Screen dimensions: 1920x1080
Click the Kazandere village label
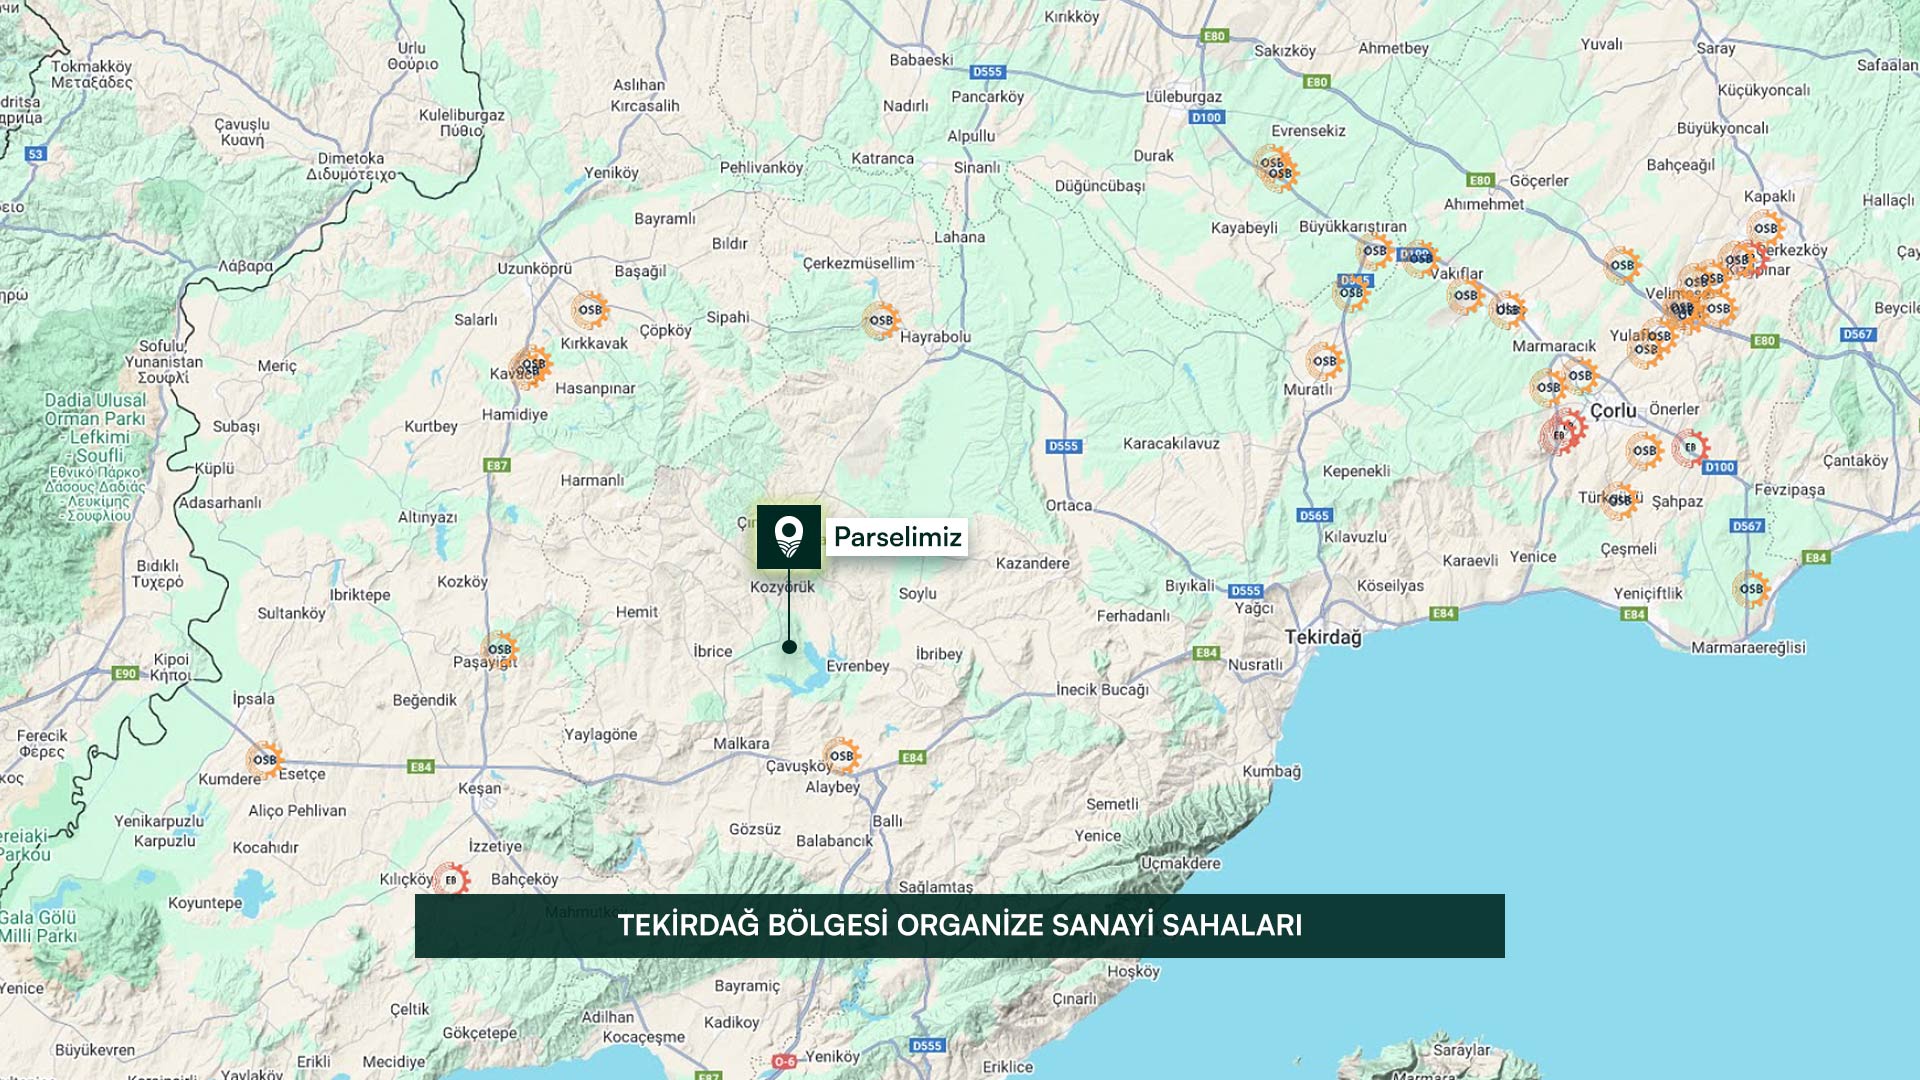(1033, 563)
